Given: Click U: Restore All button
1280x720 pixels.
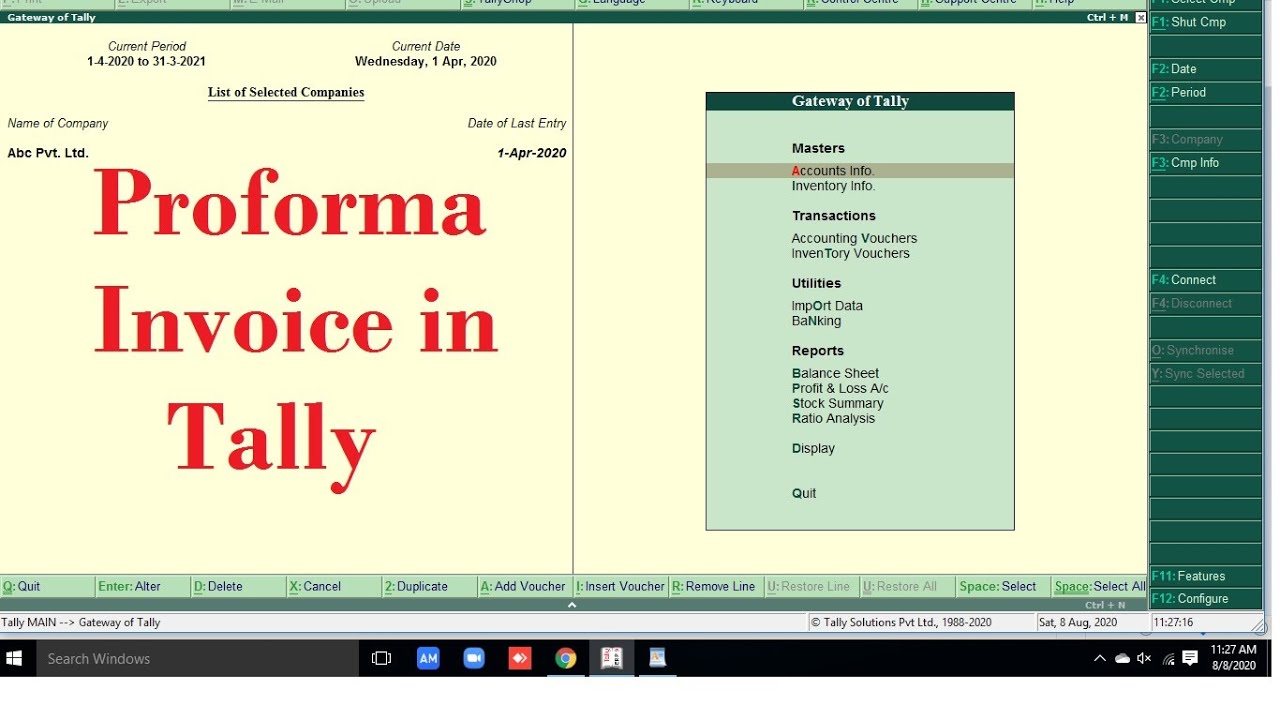Looking at the screenshot, I should click(x=907, y=587).
